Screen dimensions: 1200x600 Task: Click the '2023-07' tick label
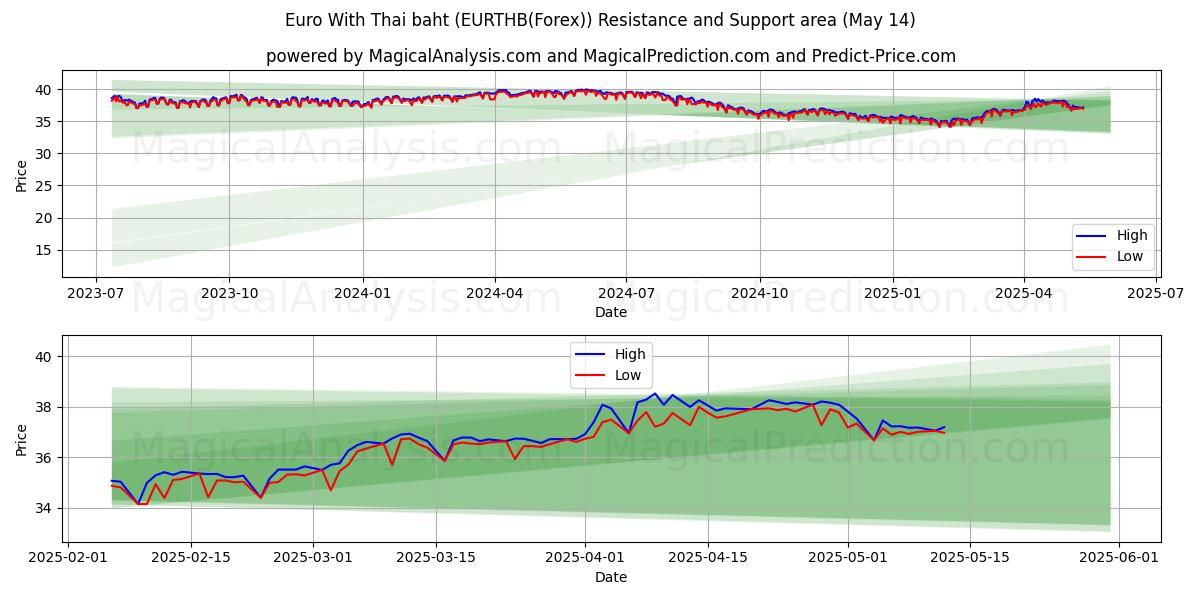[x=96, y=293]
